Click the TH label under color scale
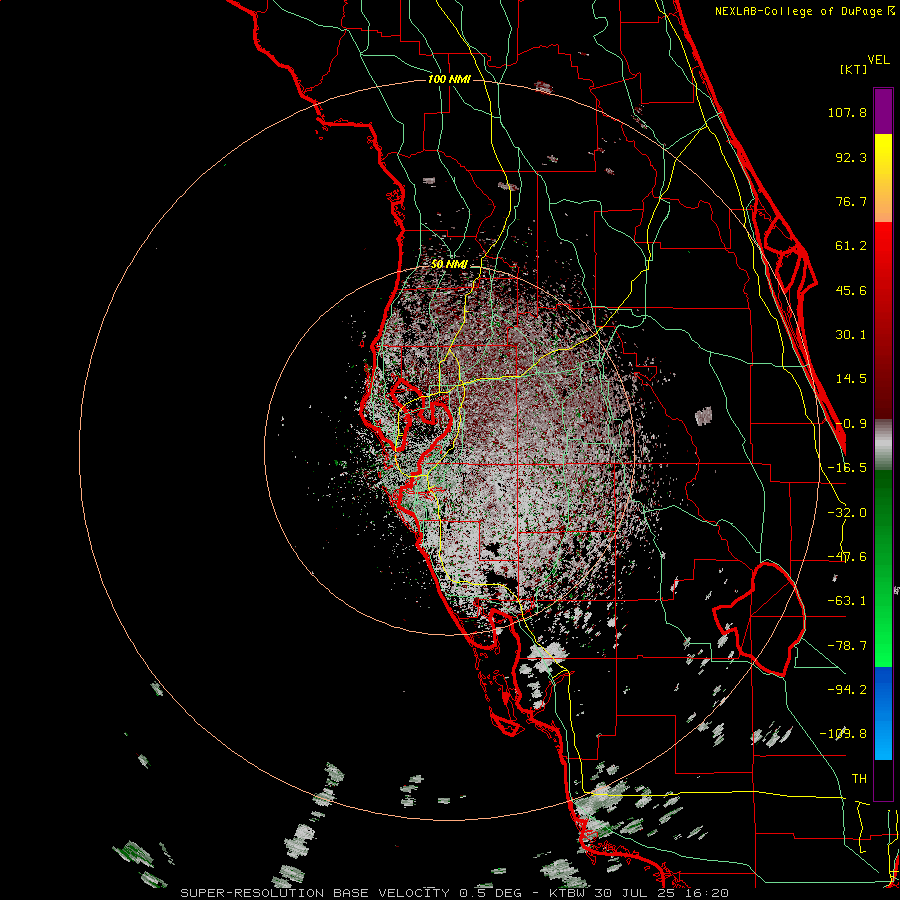The height and width of the screenshot is (900, 900). [x=859, y=779]
